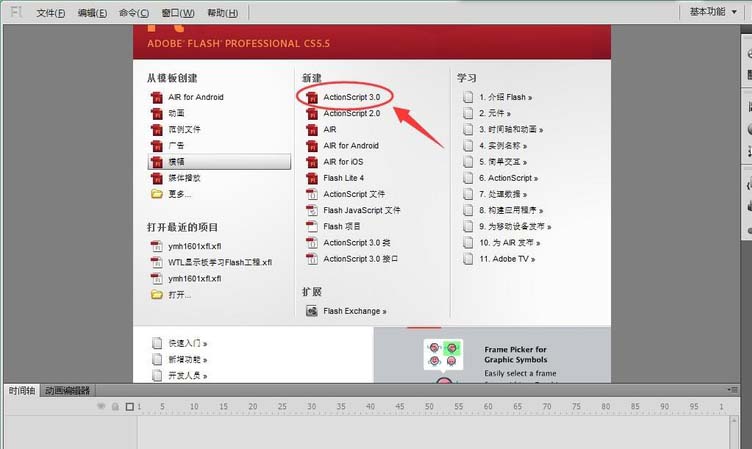Open tutorial 1. 介绍 Flash
Viewport: 752px width, 449px height.
point(505,97)
